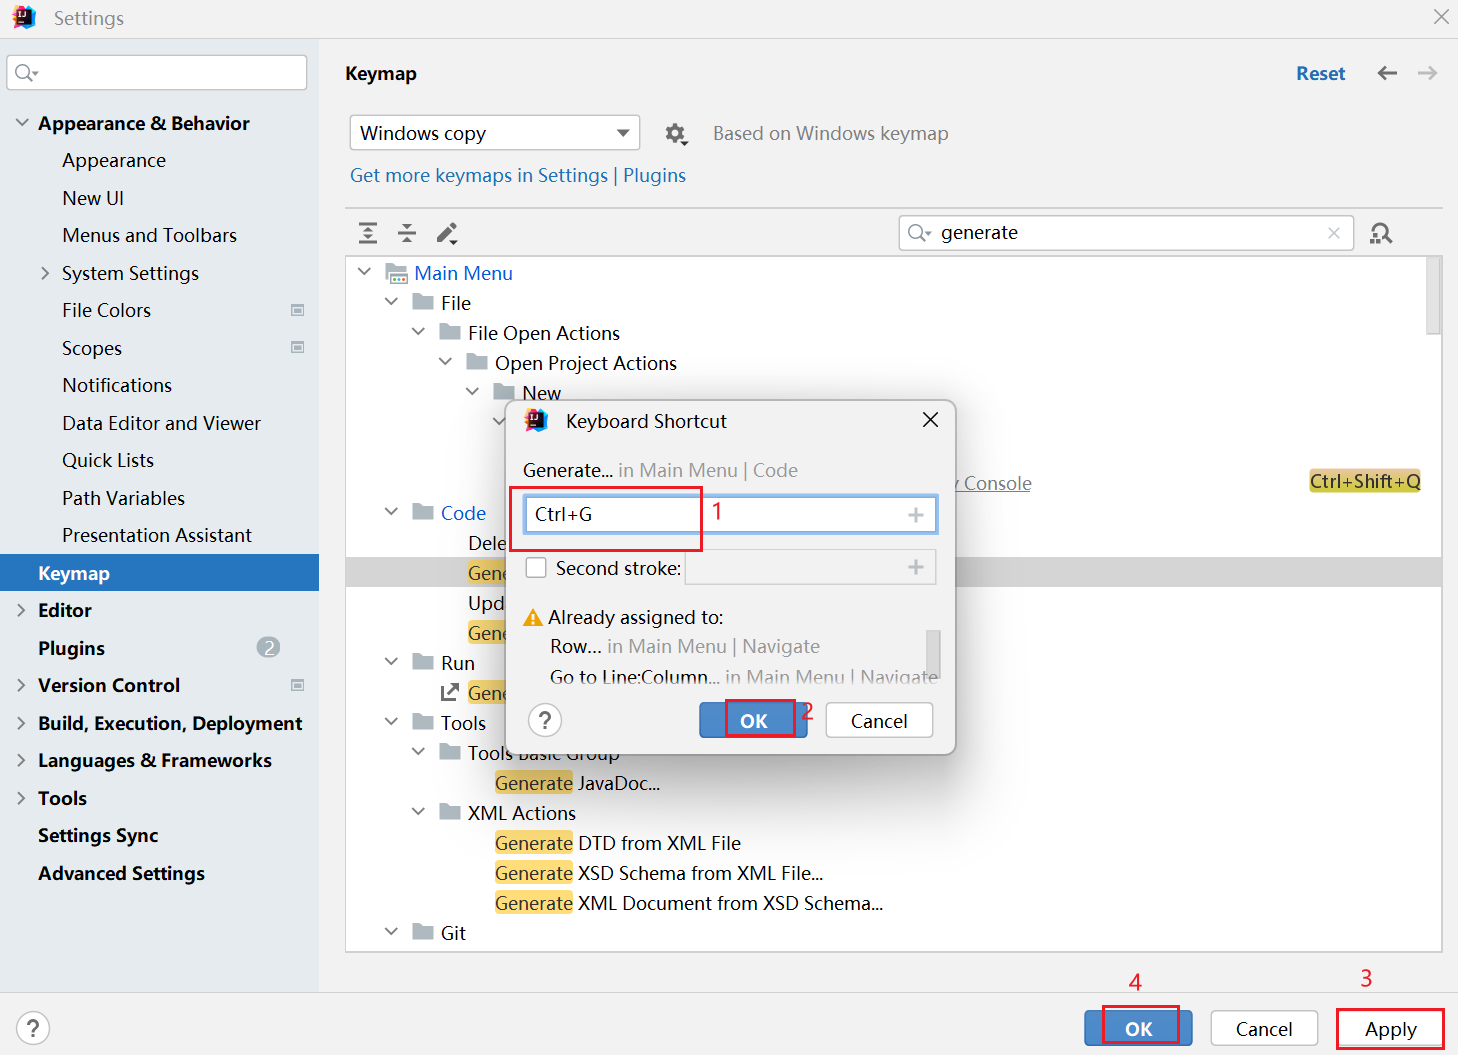Go forward with the right arrow

coord(1427,73)
